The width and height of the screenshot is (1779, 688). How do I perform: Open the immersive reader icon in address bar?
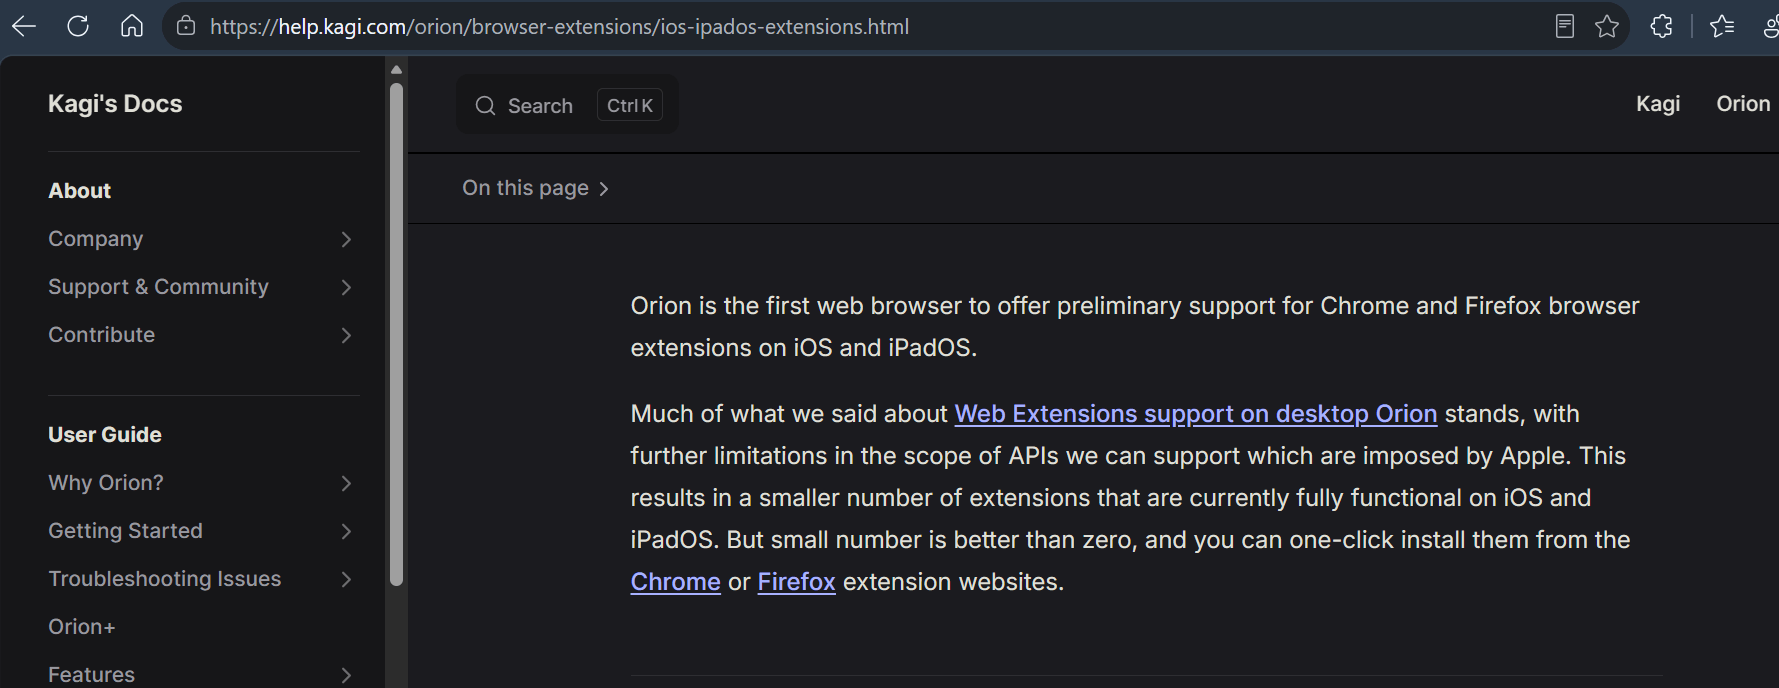click(x=1565, y=27)
